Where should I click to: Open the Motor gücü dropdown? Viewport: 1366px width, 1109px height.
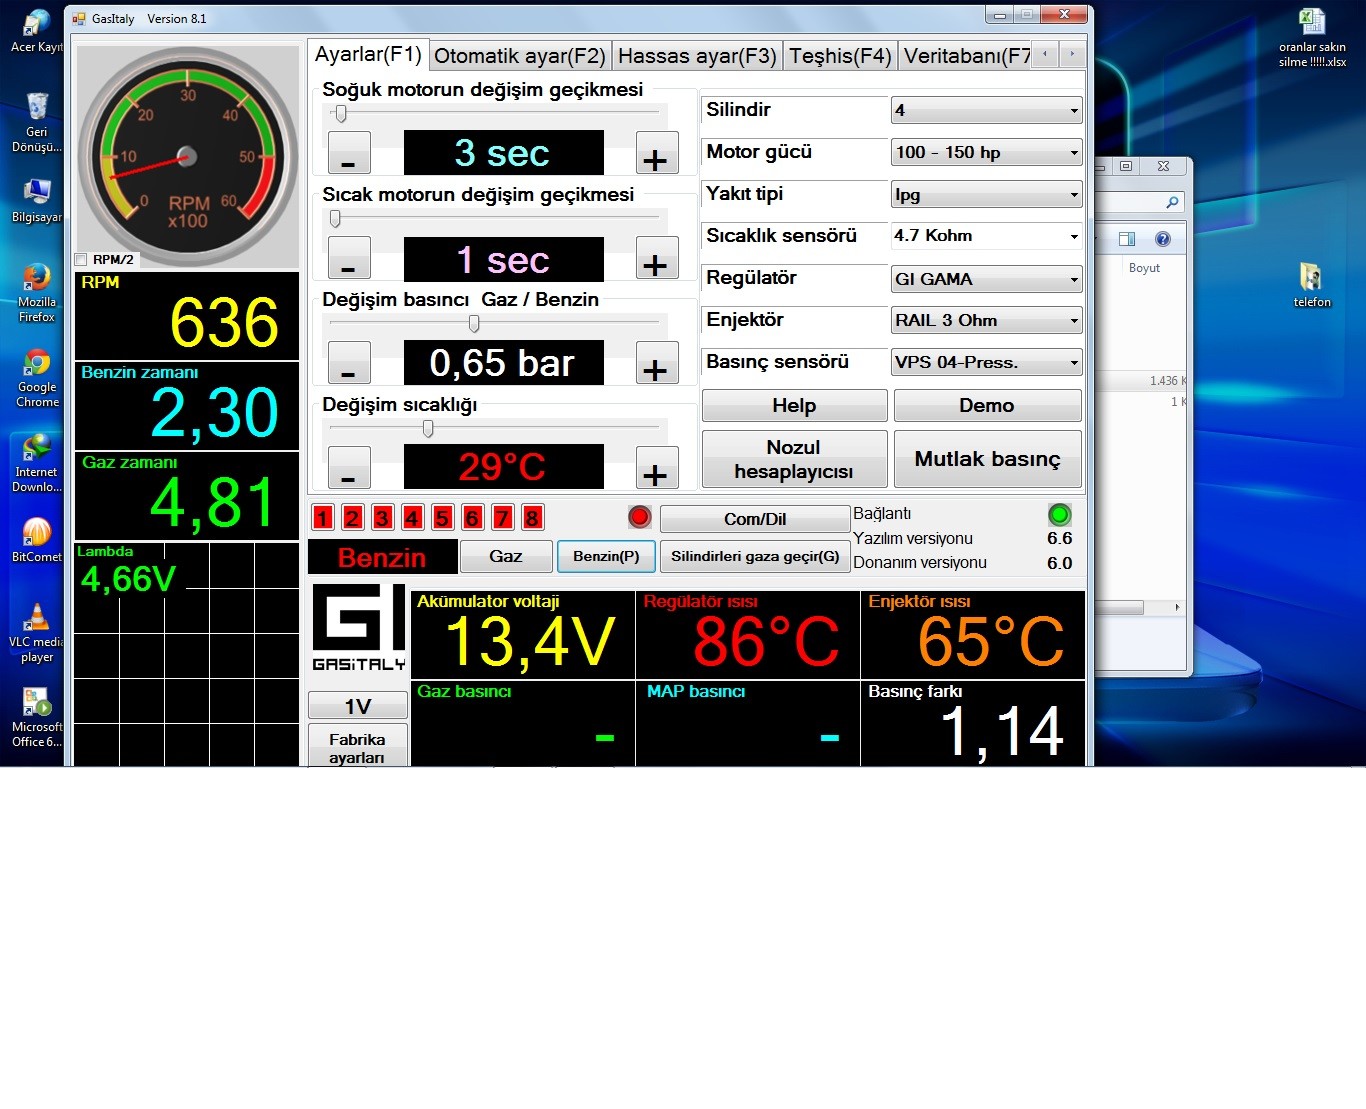point(986,153)
